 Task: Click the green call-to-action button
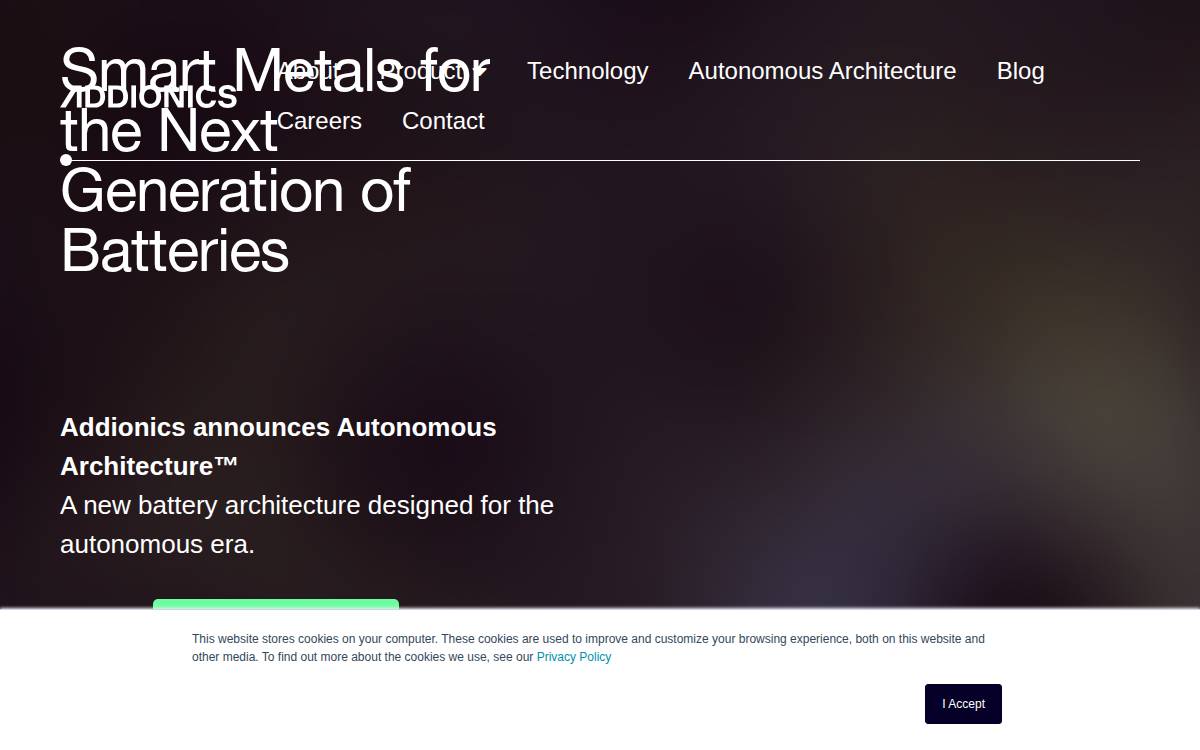click(x=276, y=604)
